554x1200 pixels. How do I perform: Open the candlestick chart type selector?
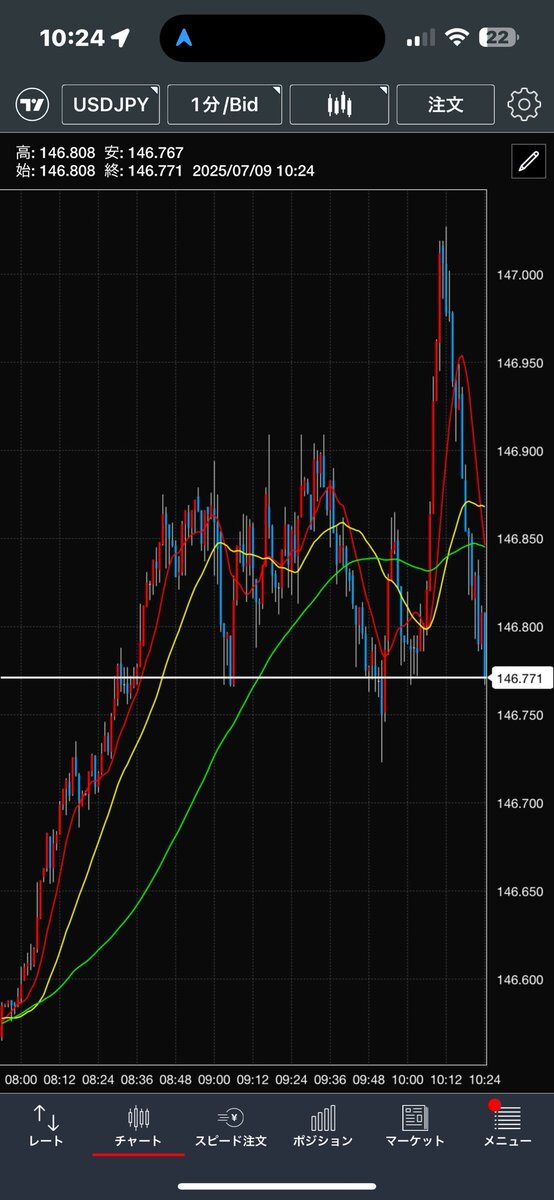coord(340,104)
